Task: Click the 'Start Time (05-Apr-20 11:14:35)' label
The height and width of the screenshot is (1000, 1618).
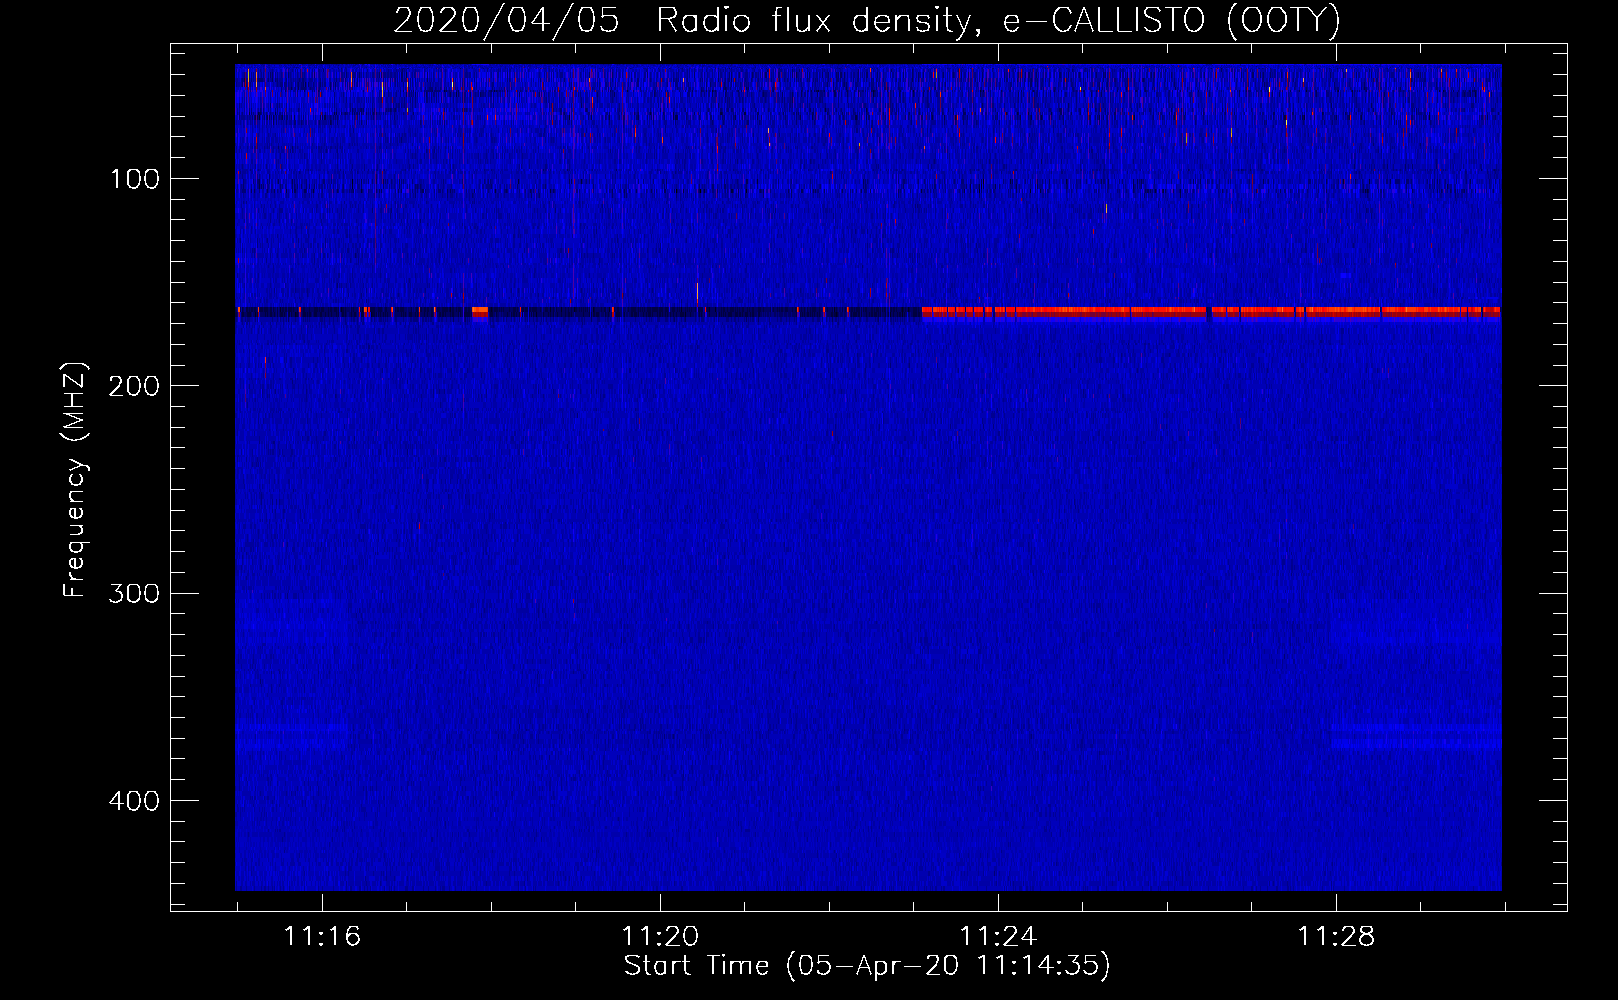Action: point(867,966)
